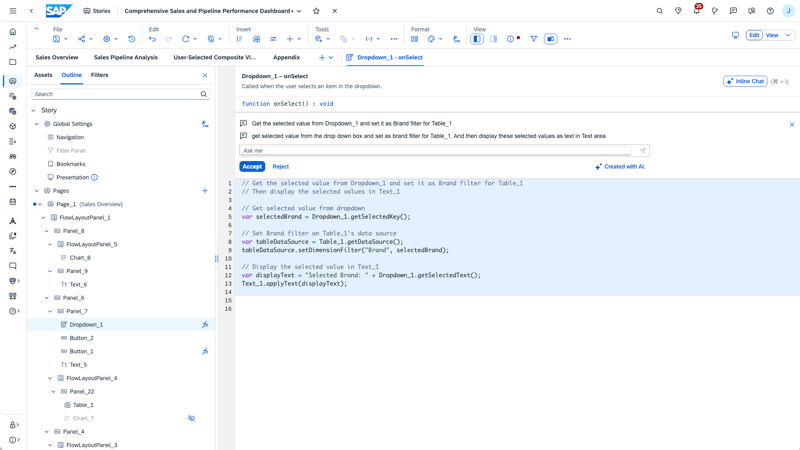Open the help question mark icon

[770, 11]
